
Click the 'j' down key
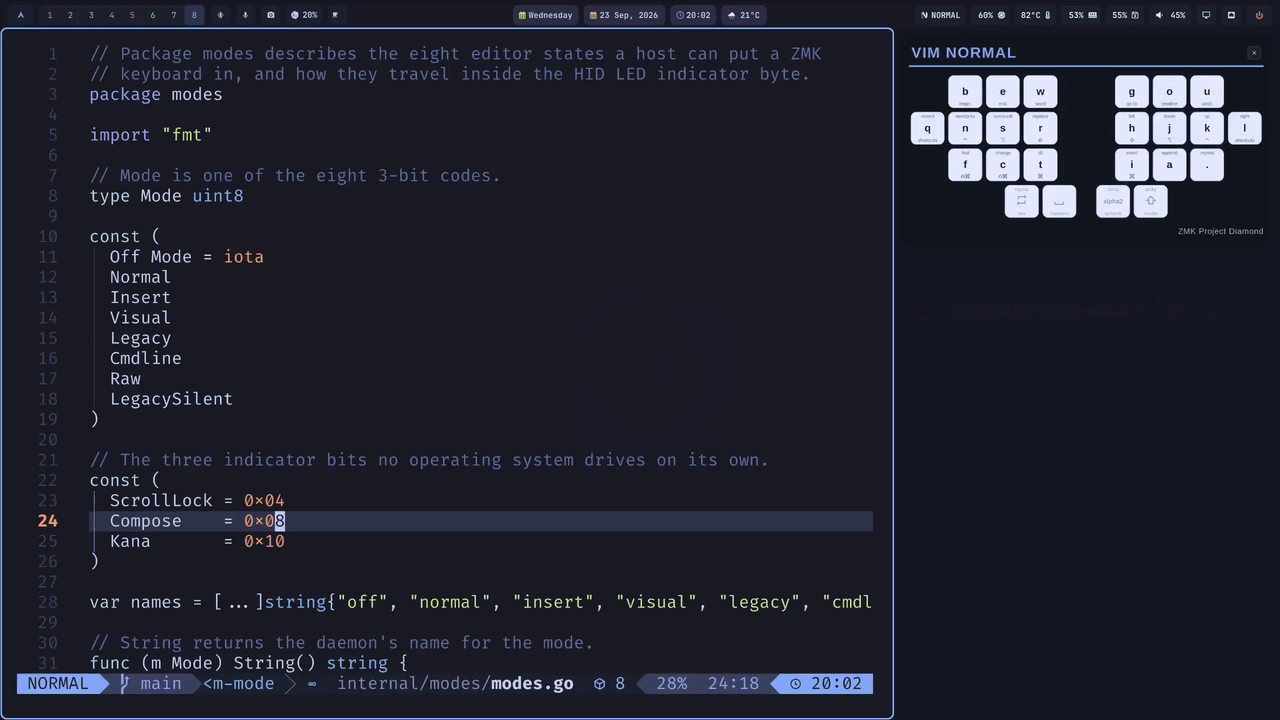pyautogui.click(x=1169, y=128)
